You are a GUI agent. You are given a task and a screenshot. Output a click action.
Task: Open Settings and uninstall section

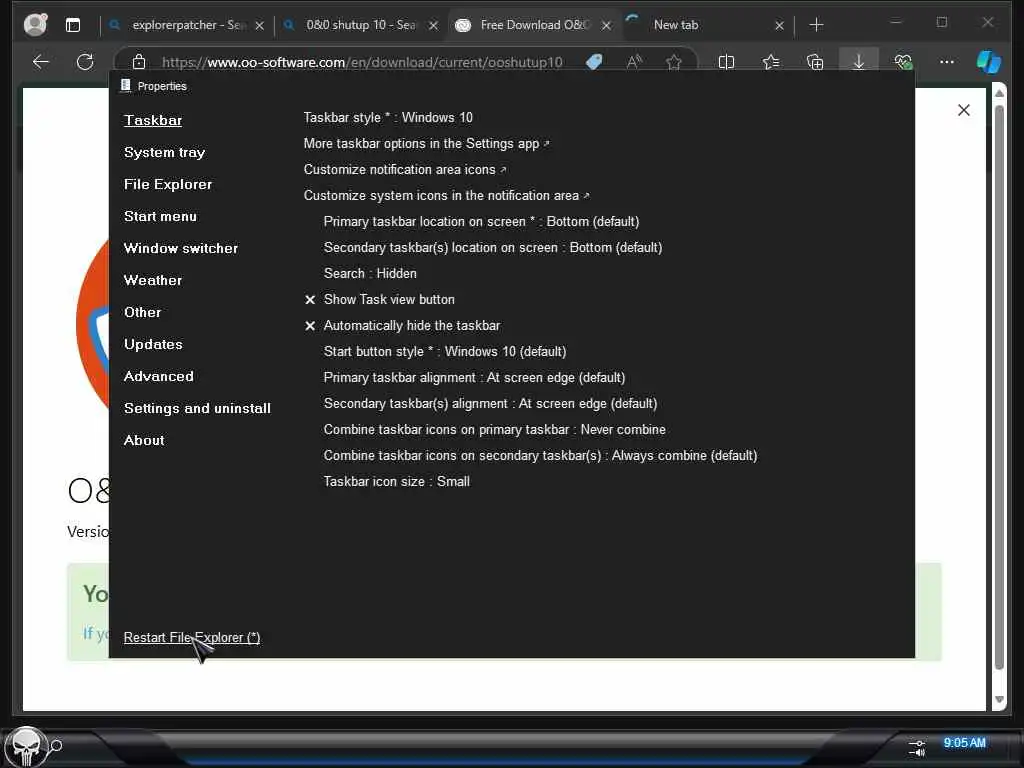[x=197, y=408]
